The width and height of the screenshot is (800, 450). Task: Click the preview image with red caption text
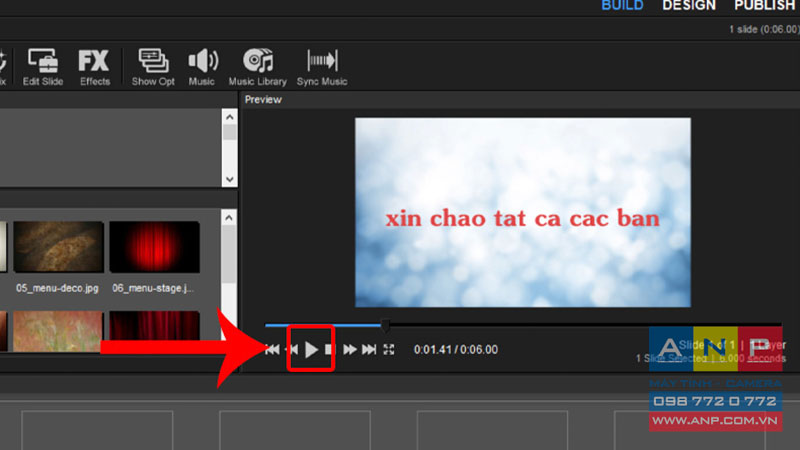[x=523, y=212]
